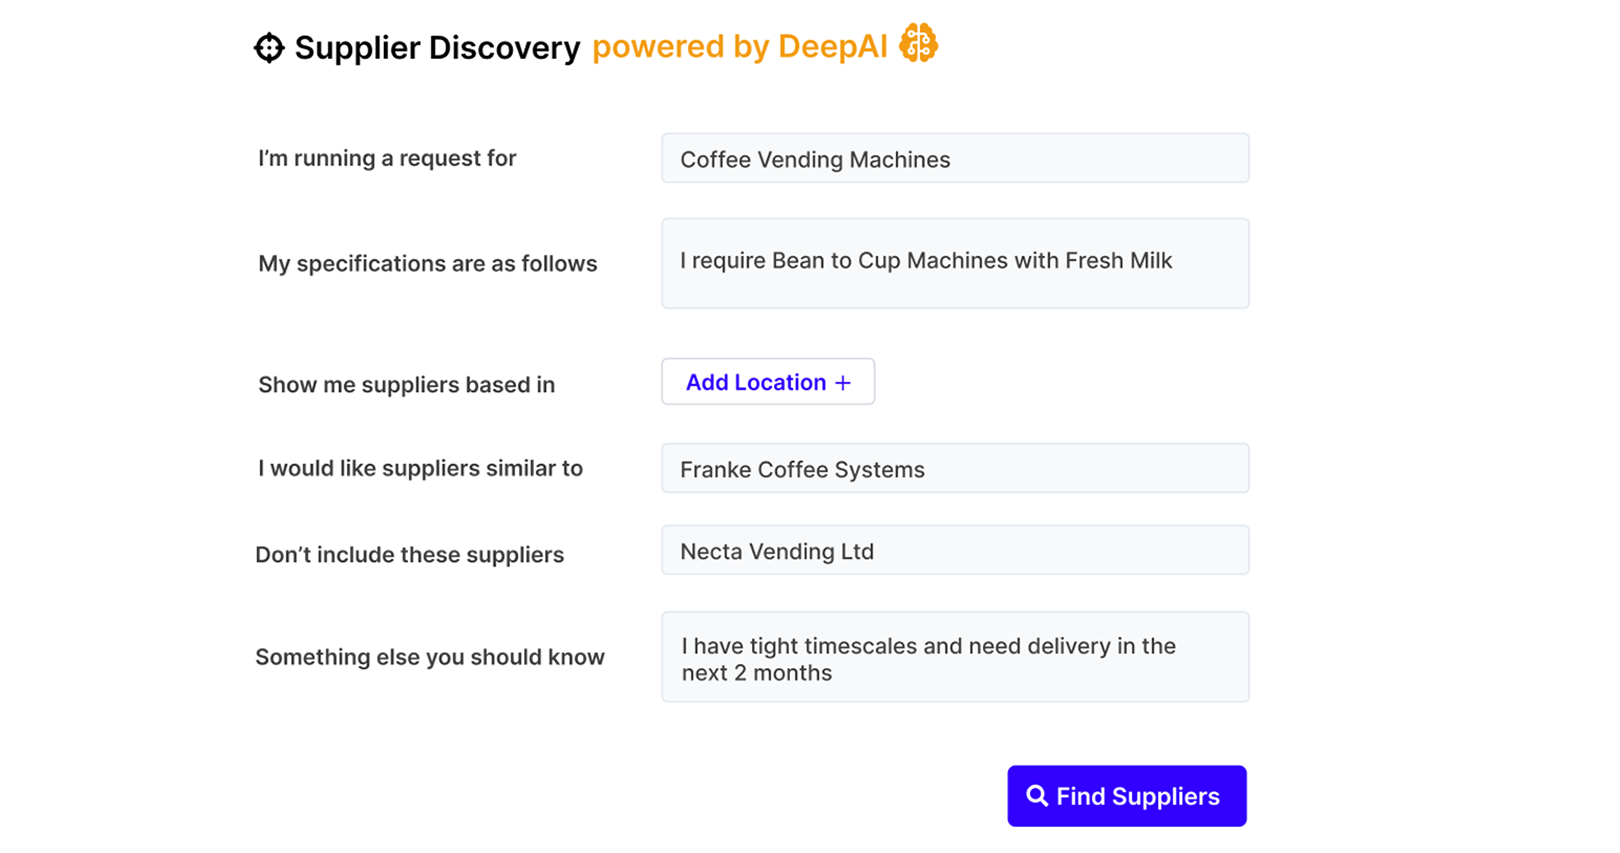Click the 'Don't include these suppliers' label
The image size is (1620, 853).
[410, 554]
